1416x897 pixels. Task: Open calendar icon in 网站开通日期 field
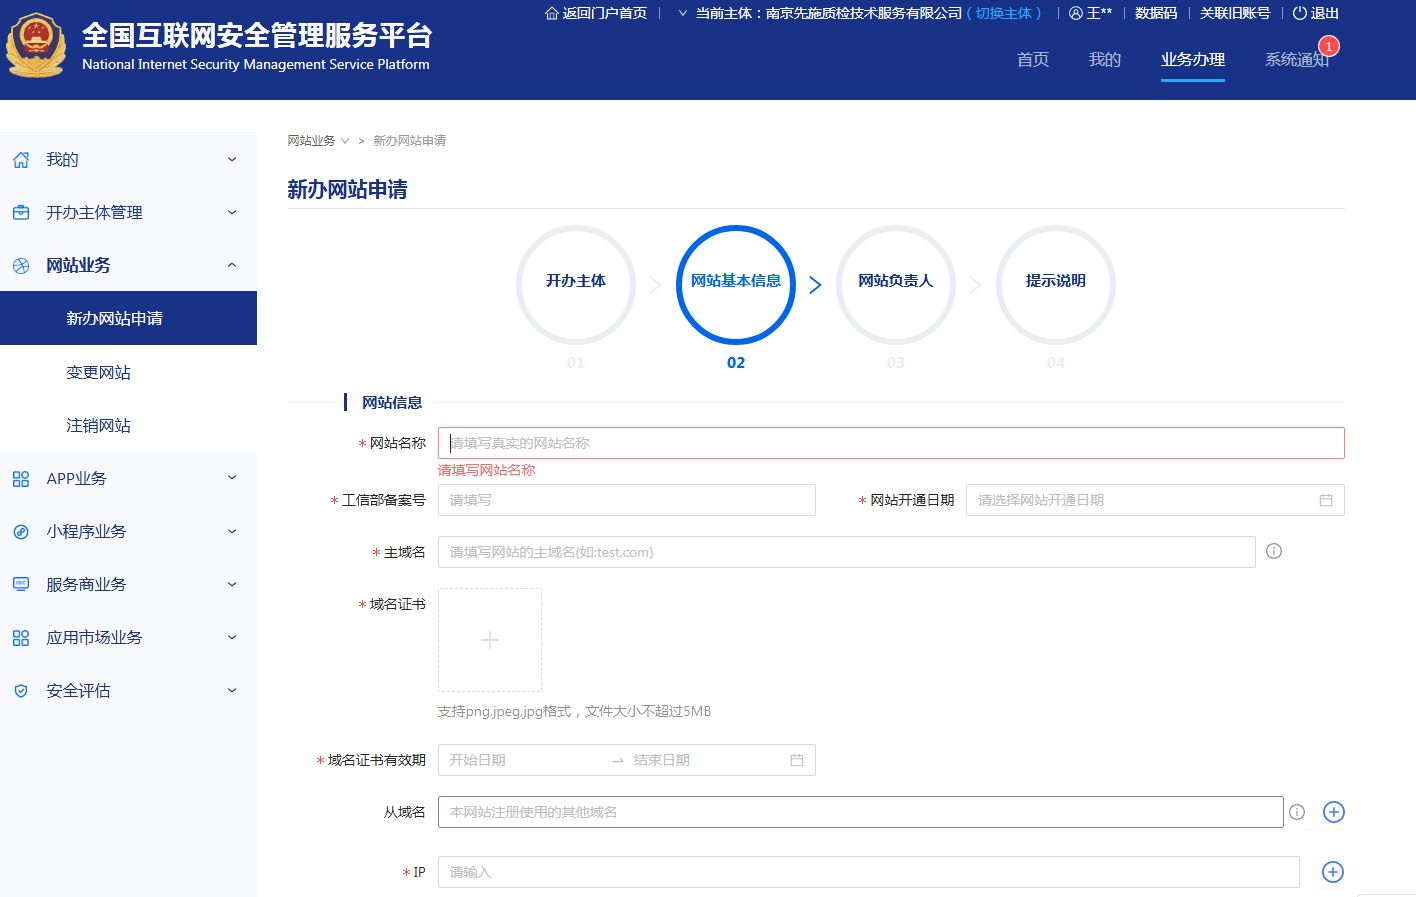(1326, 500)
